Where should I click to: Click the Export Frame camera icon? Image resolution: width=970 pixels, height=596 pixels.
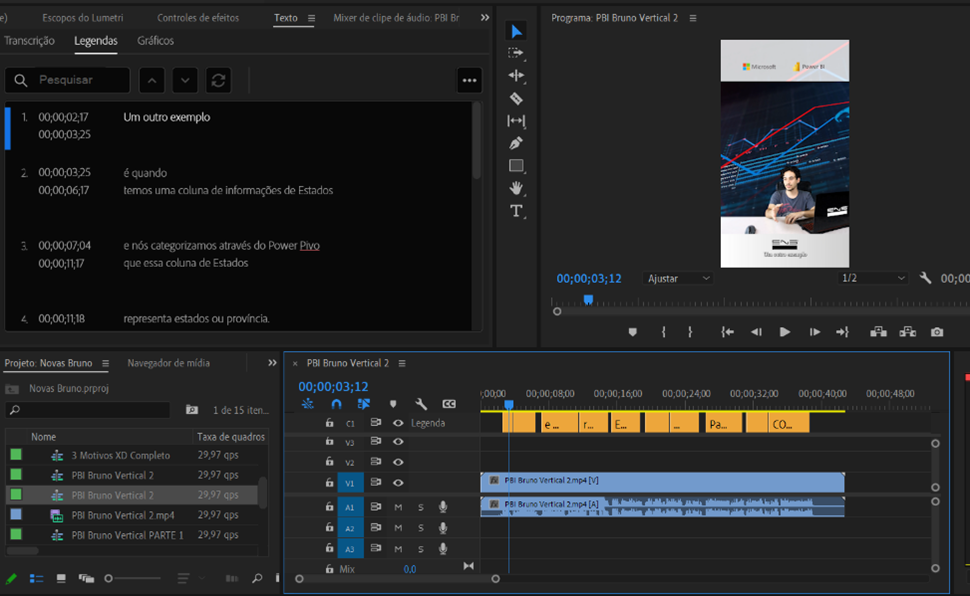click(x=936, y=332)
